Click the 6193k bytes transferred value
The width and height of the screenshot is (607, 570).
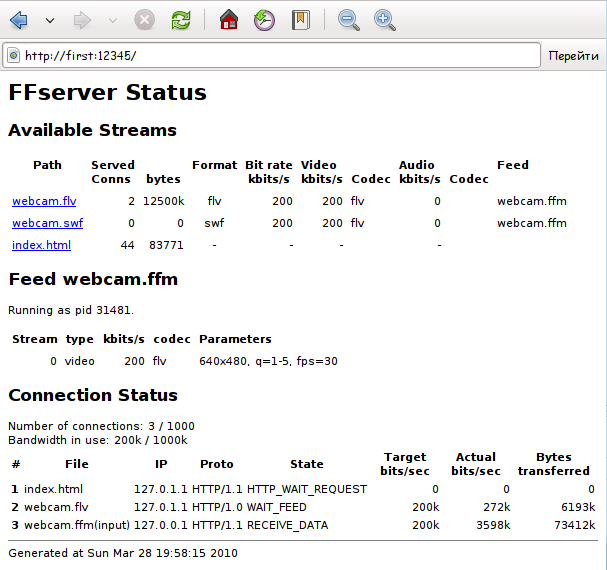click(x=578, y=507)
